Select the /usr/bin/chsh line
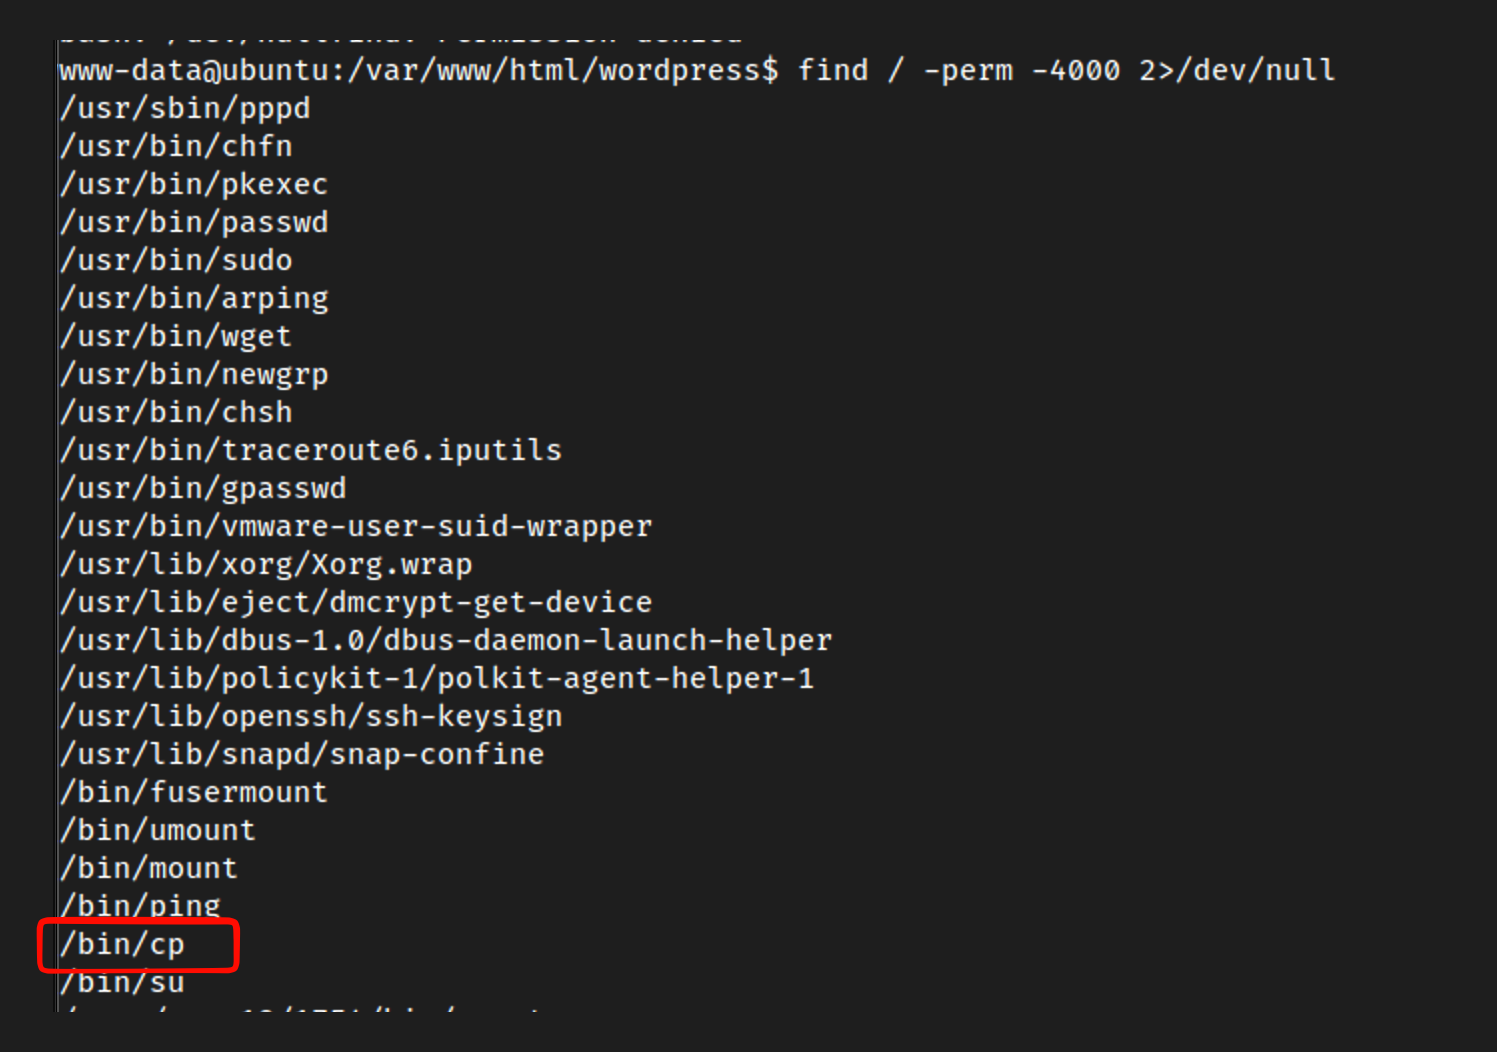 click(x=176, y=412)
